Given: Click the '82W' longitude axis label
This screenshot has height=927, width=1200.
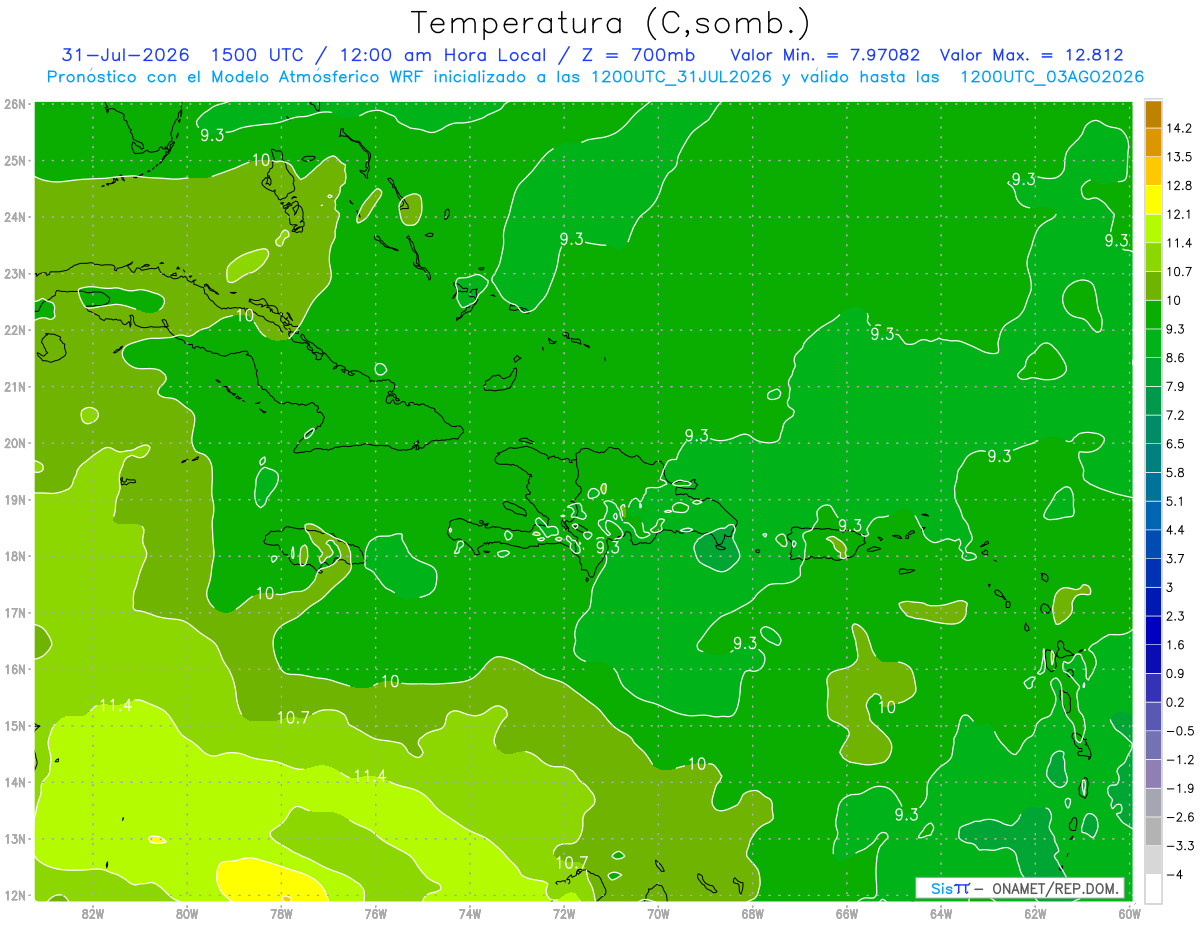Looking at the screenshot, I should click(93, 912).
